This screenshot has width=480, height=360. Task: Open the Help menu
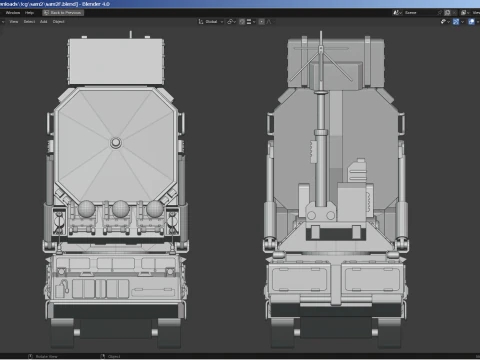[x=29, y=13]
